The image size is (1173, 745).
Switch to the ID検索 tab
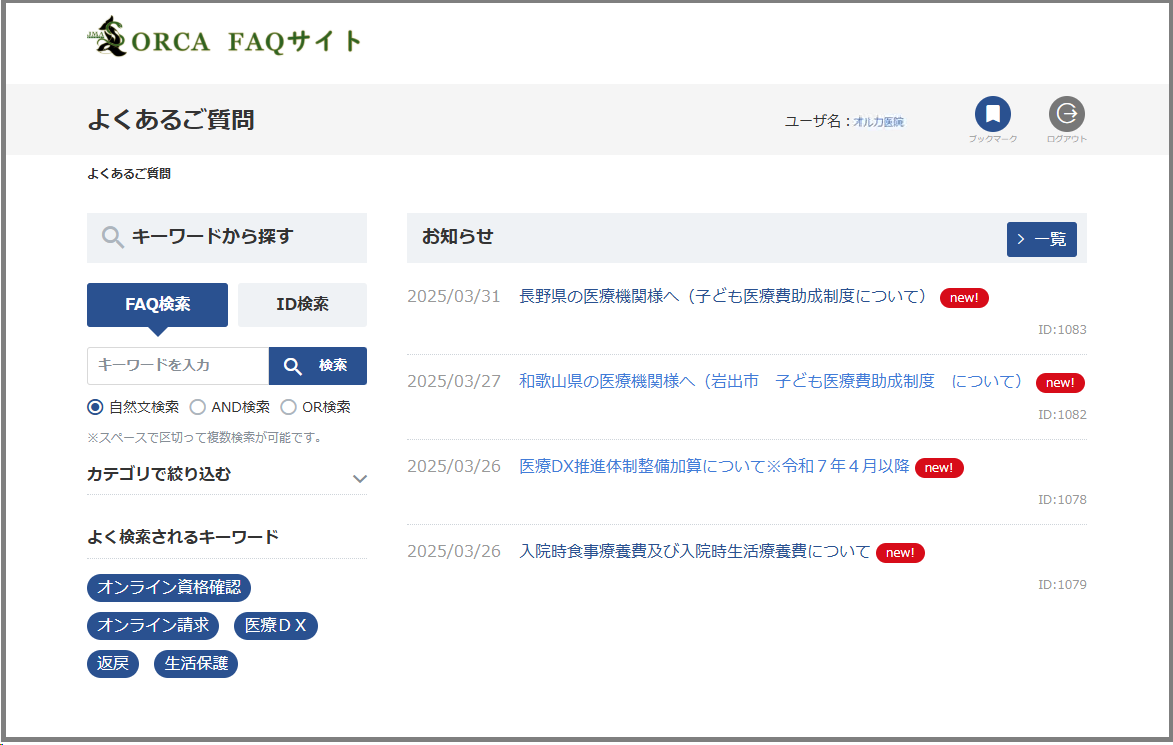point(302,304)
